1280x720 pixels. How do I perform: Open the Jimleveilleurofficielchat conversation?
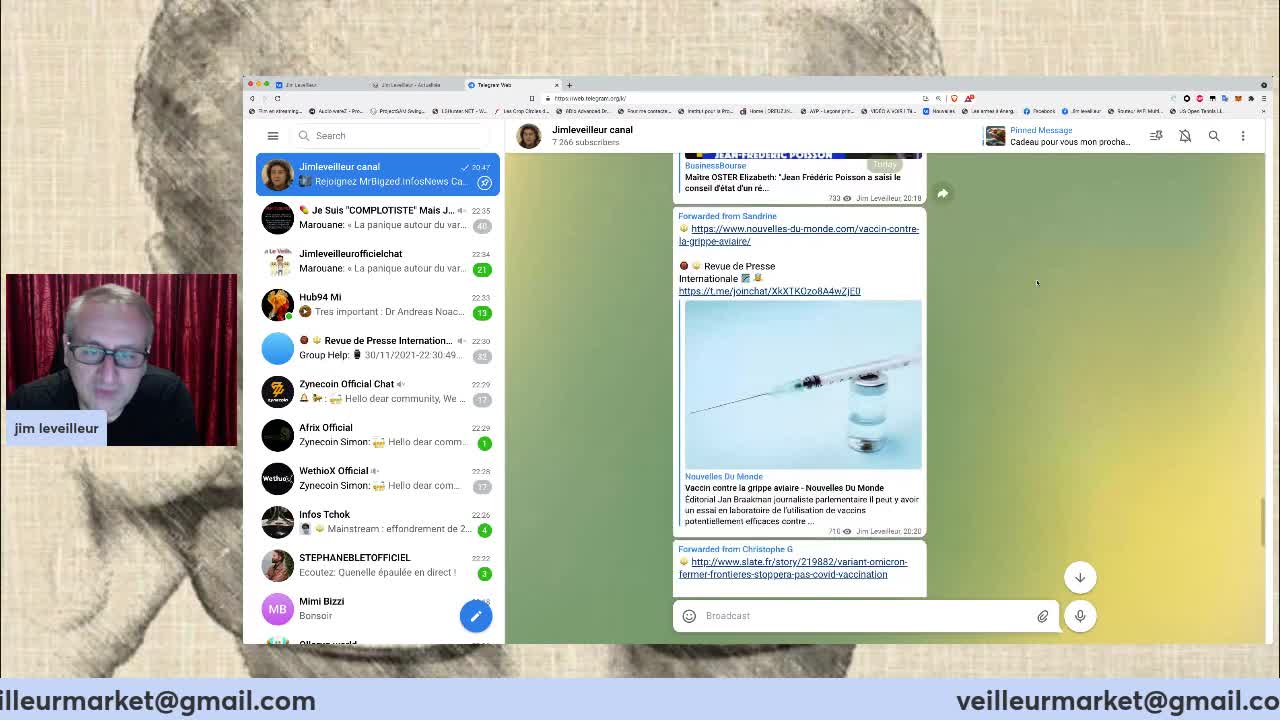point(378,261)
